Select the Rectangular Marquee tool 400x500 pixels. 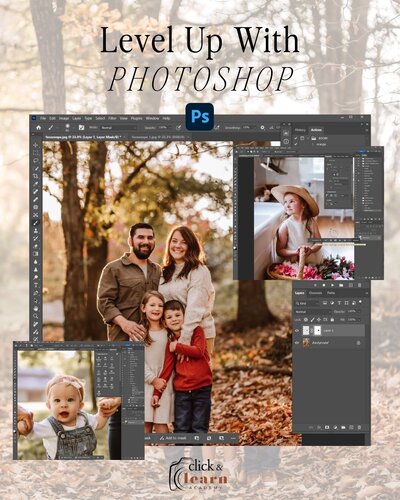(36, 153)
